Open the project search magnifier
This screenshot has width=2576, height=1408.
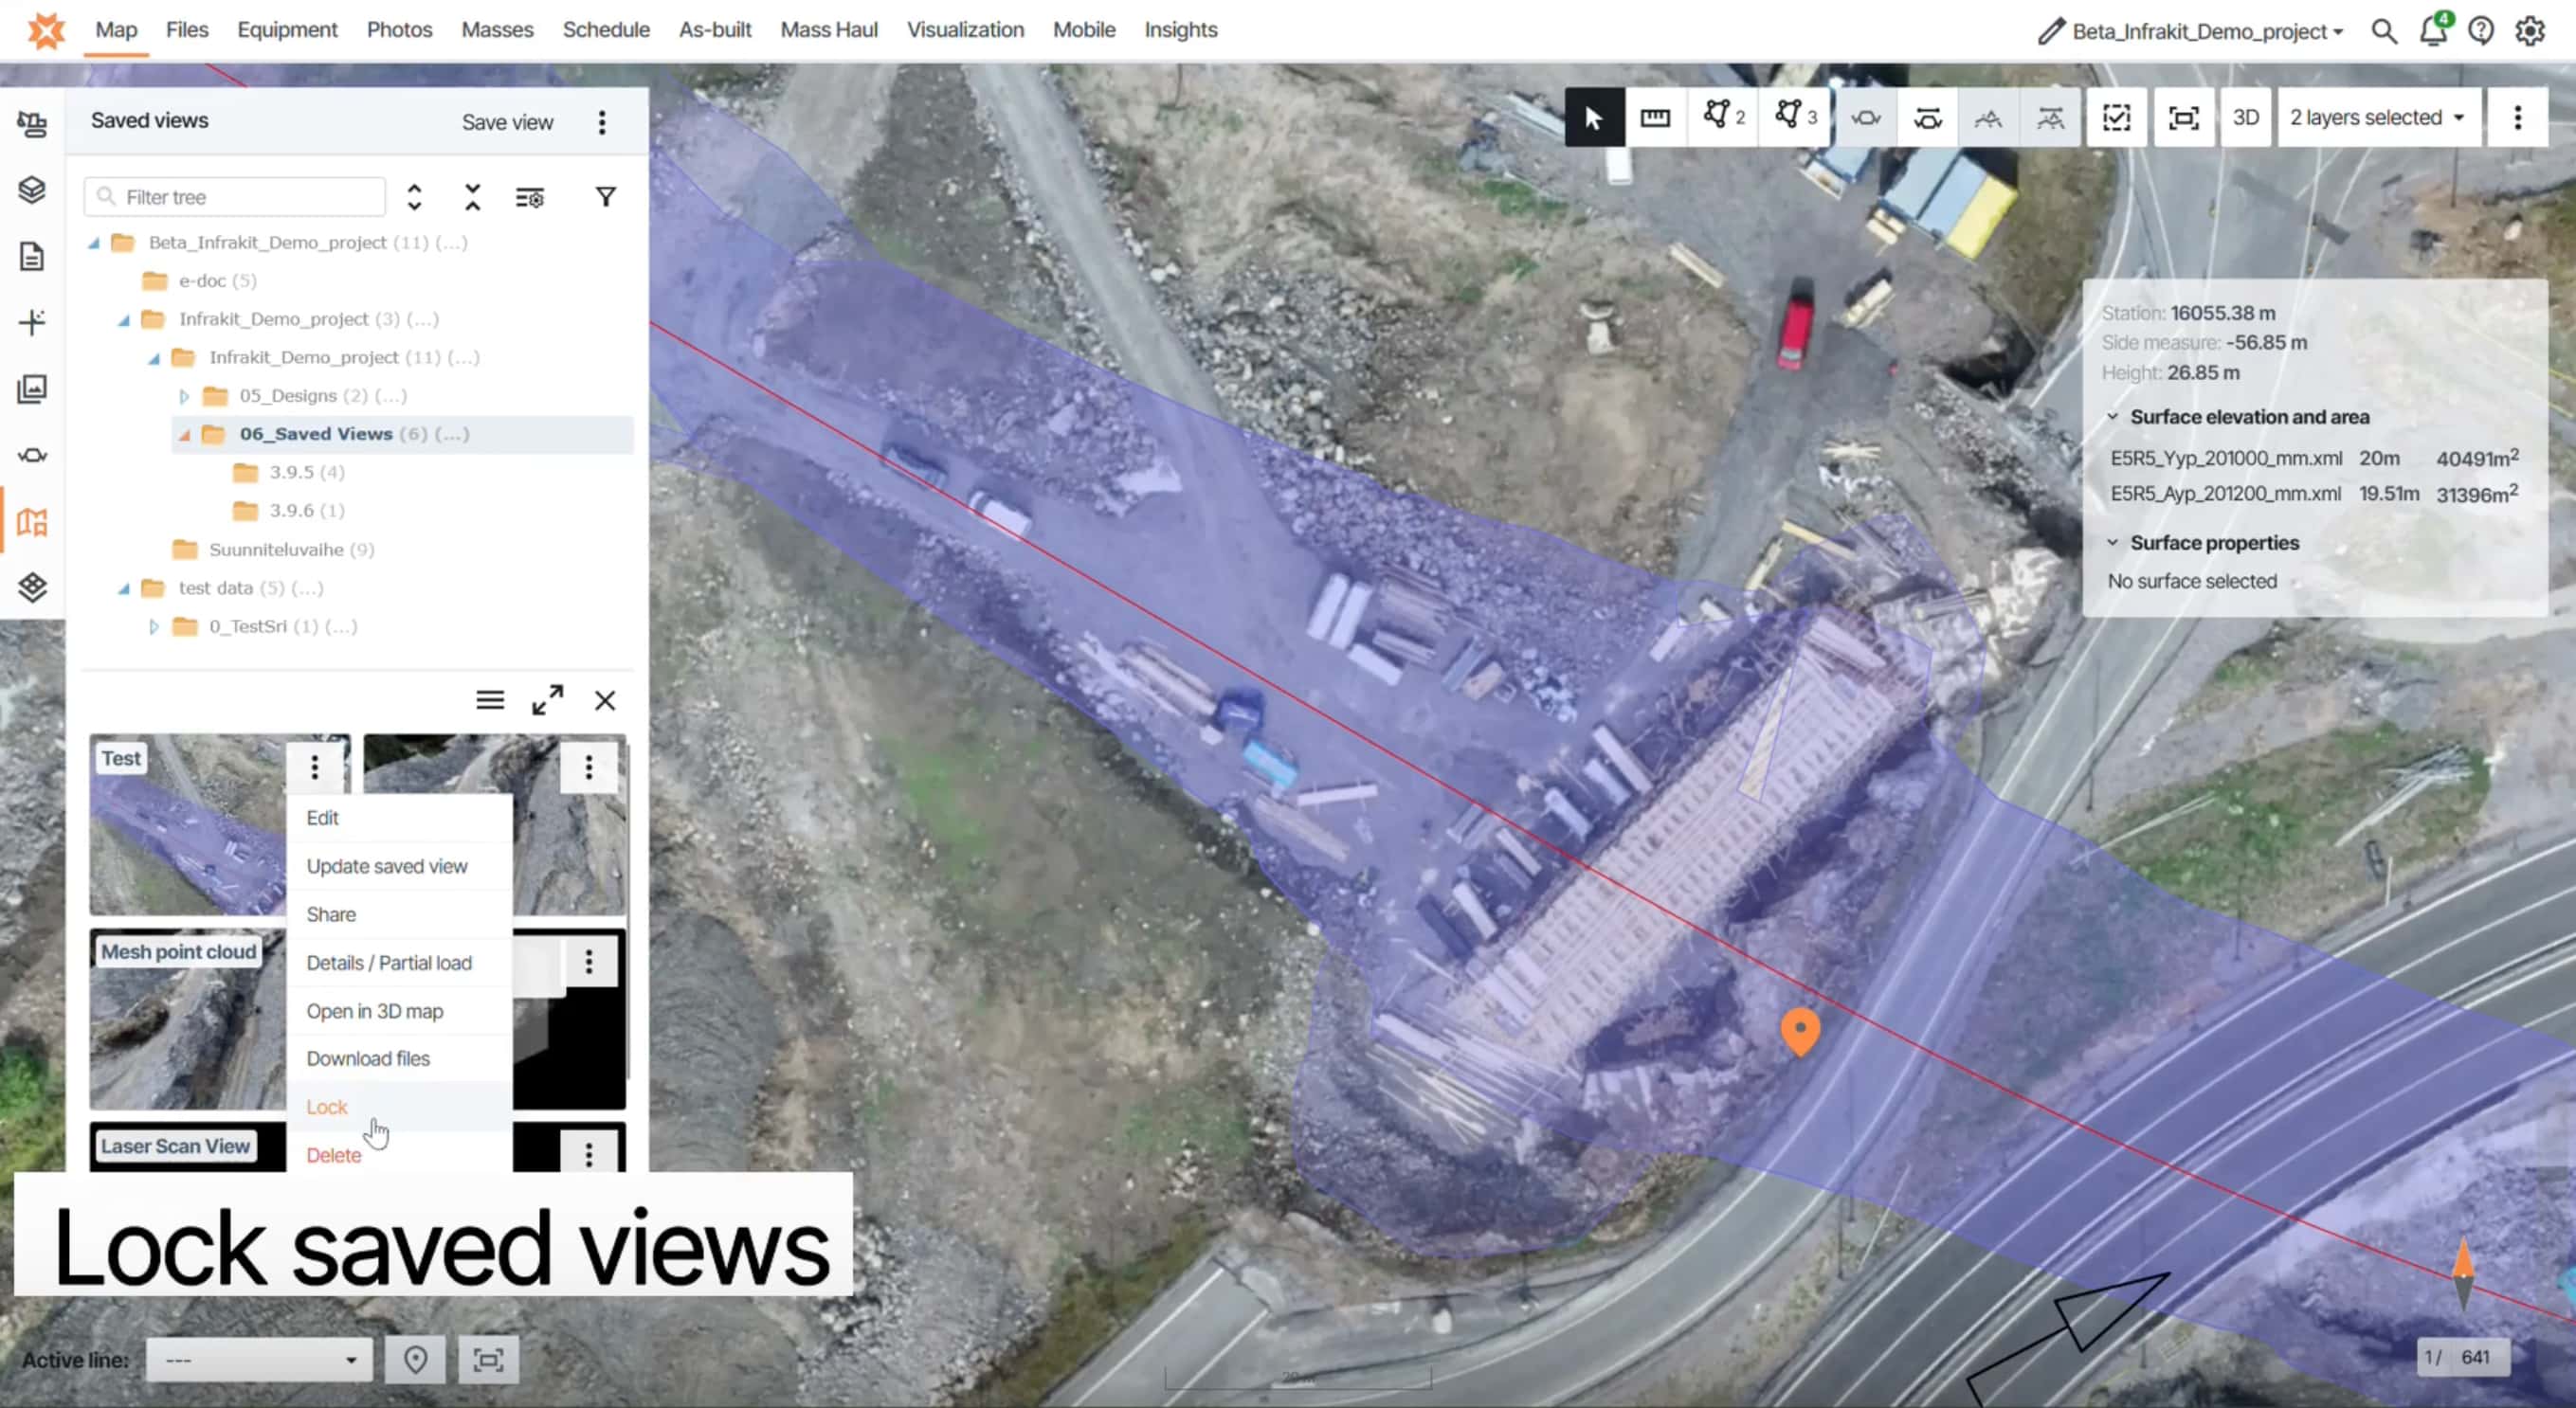pos(2384,31)
